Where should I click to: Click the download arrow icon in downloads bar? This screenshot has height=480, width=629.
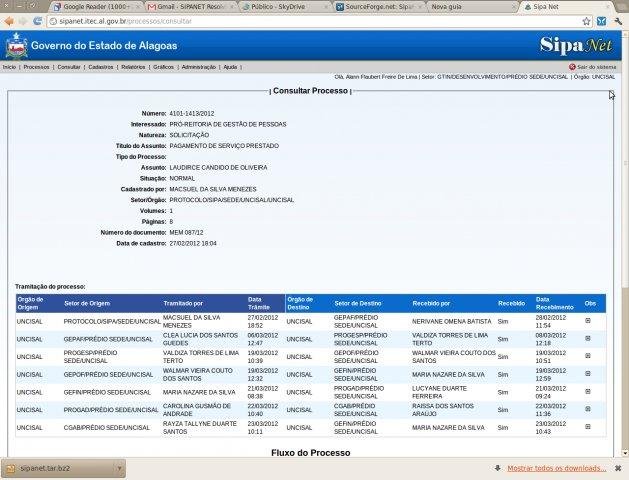tap(497, 468)
